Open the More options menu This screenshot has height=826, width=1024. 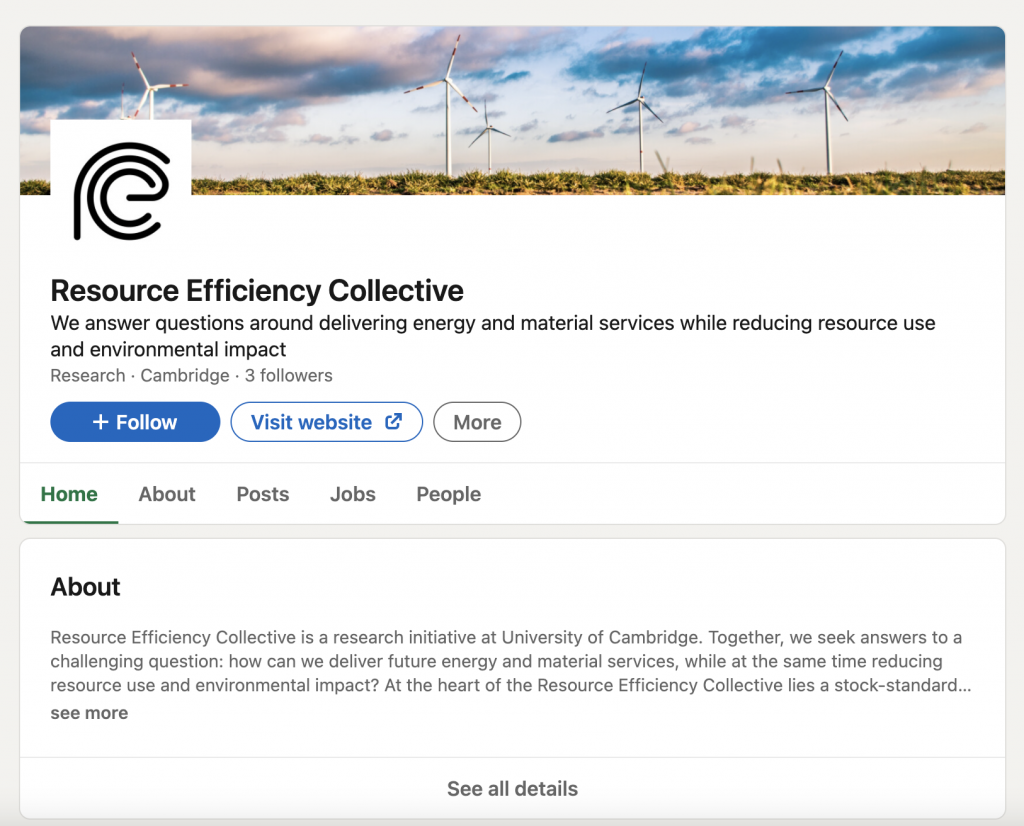point(477,422)
